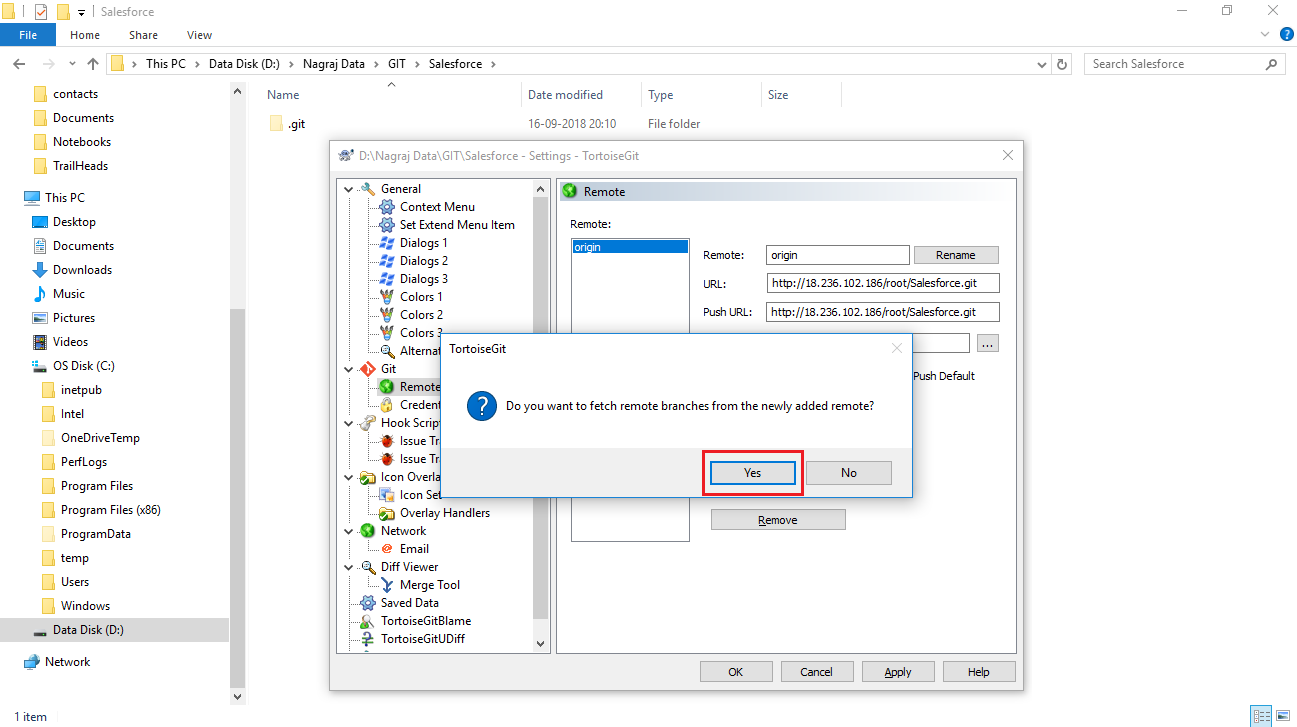Click the Network globe icon in tree
The height and width of the screenshot is (727, 1297).
[367, 531]
